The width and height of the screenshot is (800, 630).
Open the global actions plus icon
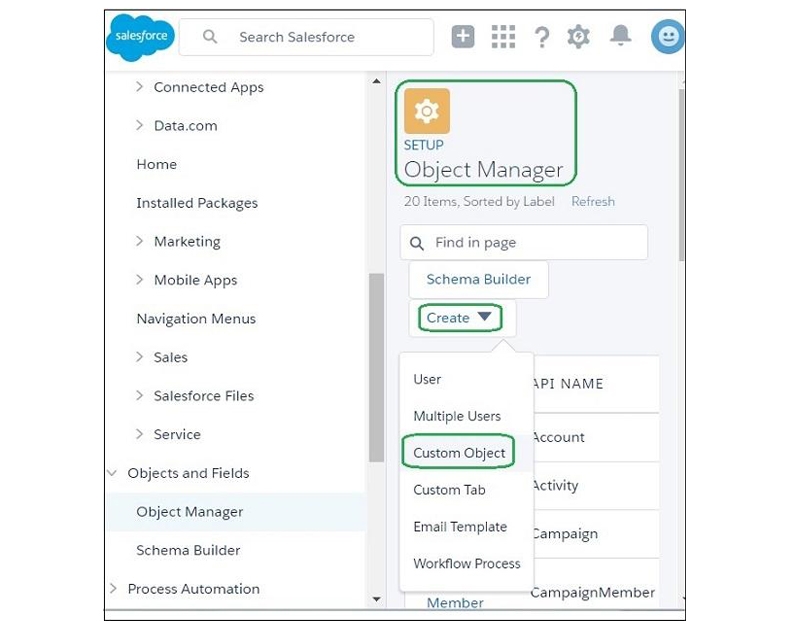click(463, 37)
